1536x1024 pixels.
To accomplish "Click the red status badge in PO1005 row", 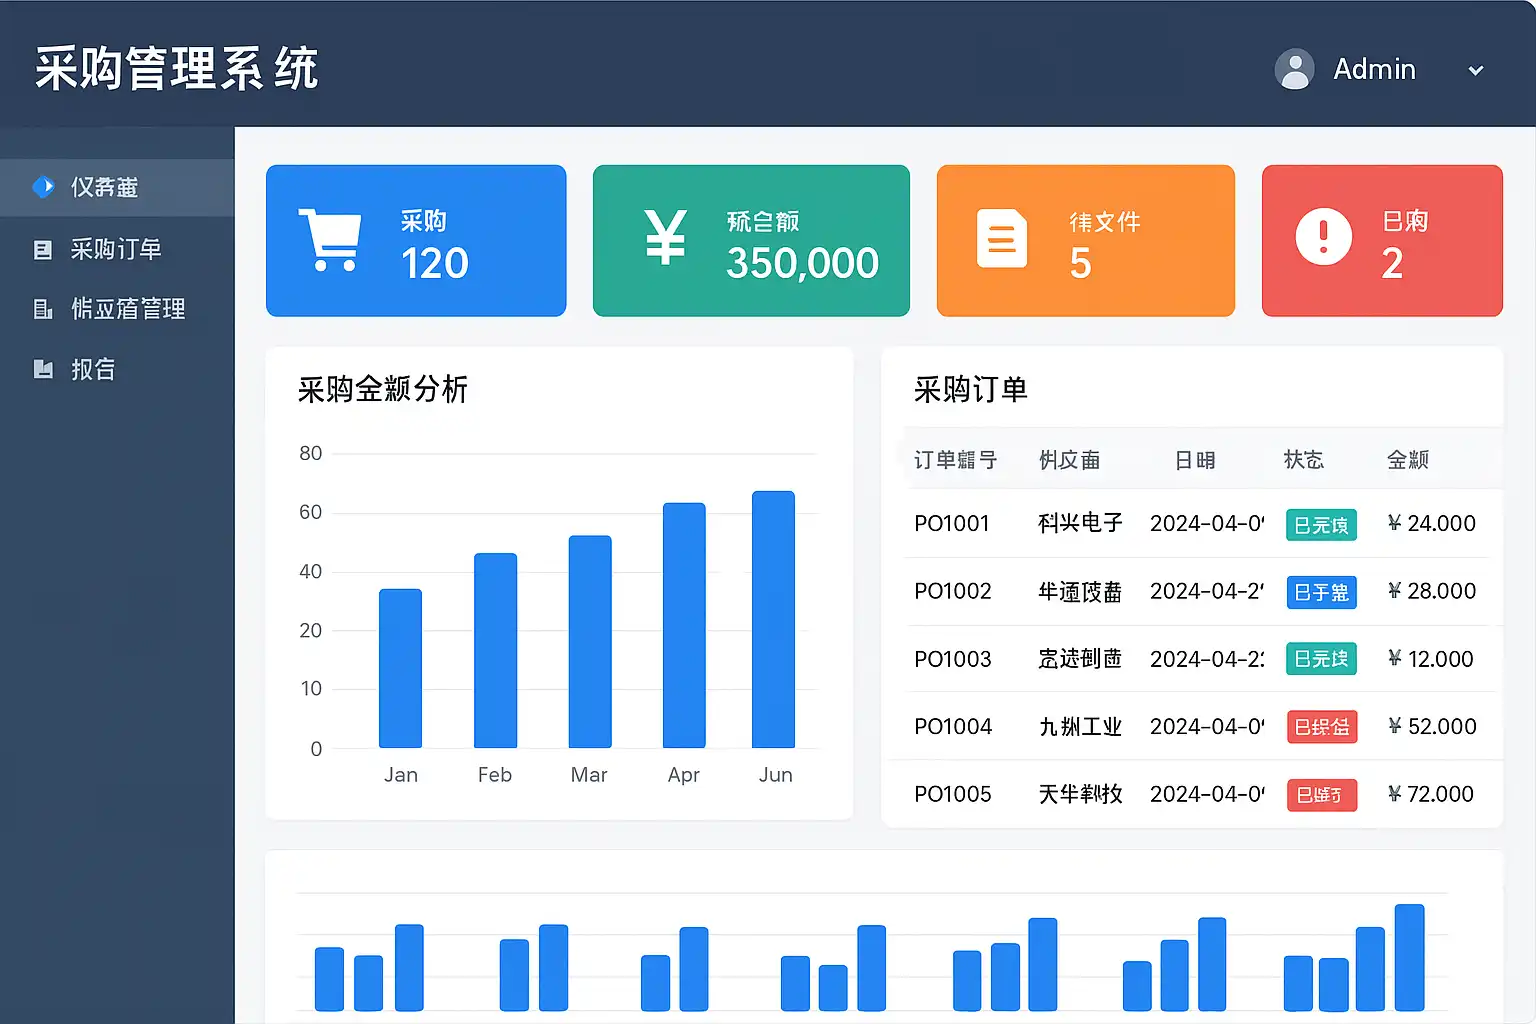I will point(1321,795).
